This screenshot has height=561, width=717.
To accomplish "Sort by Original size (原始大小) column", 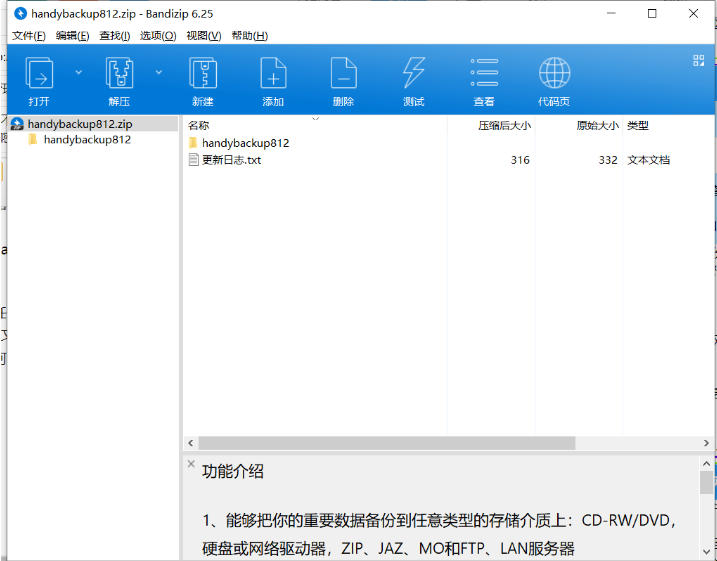I will (598, 125).
